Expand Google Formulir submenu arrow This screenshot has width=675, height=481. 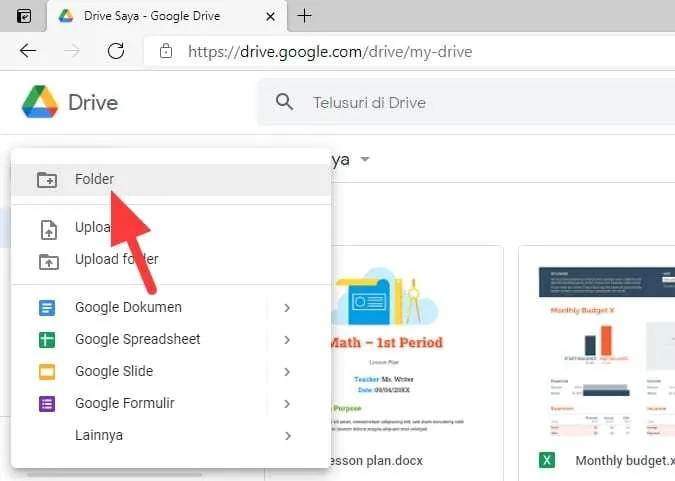click(287, 404)
